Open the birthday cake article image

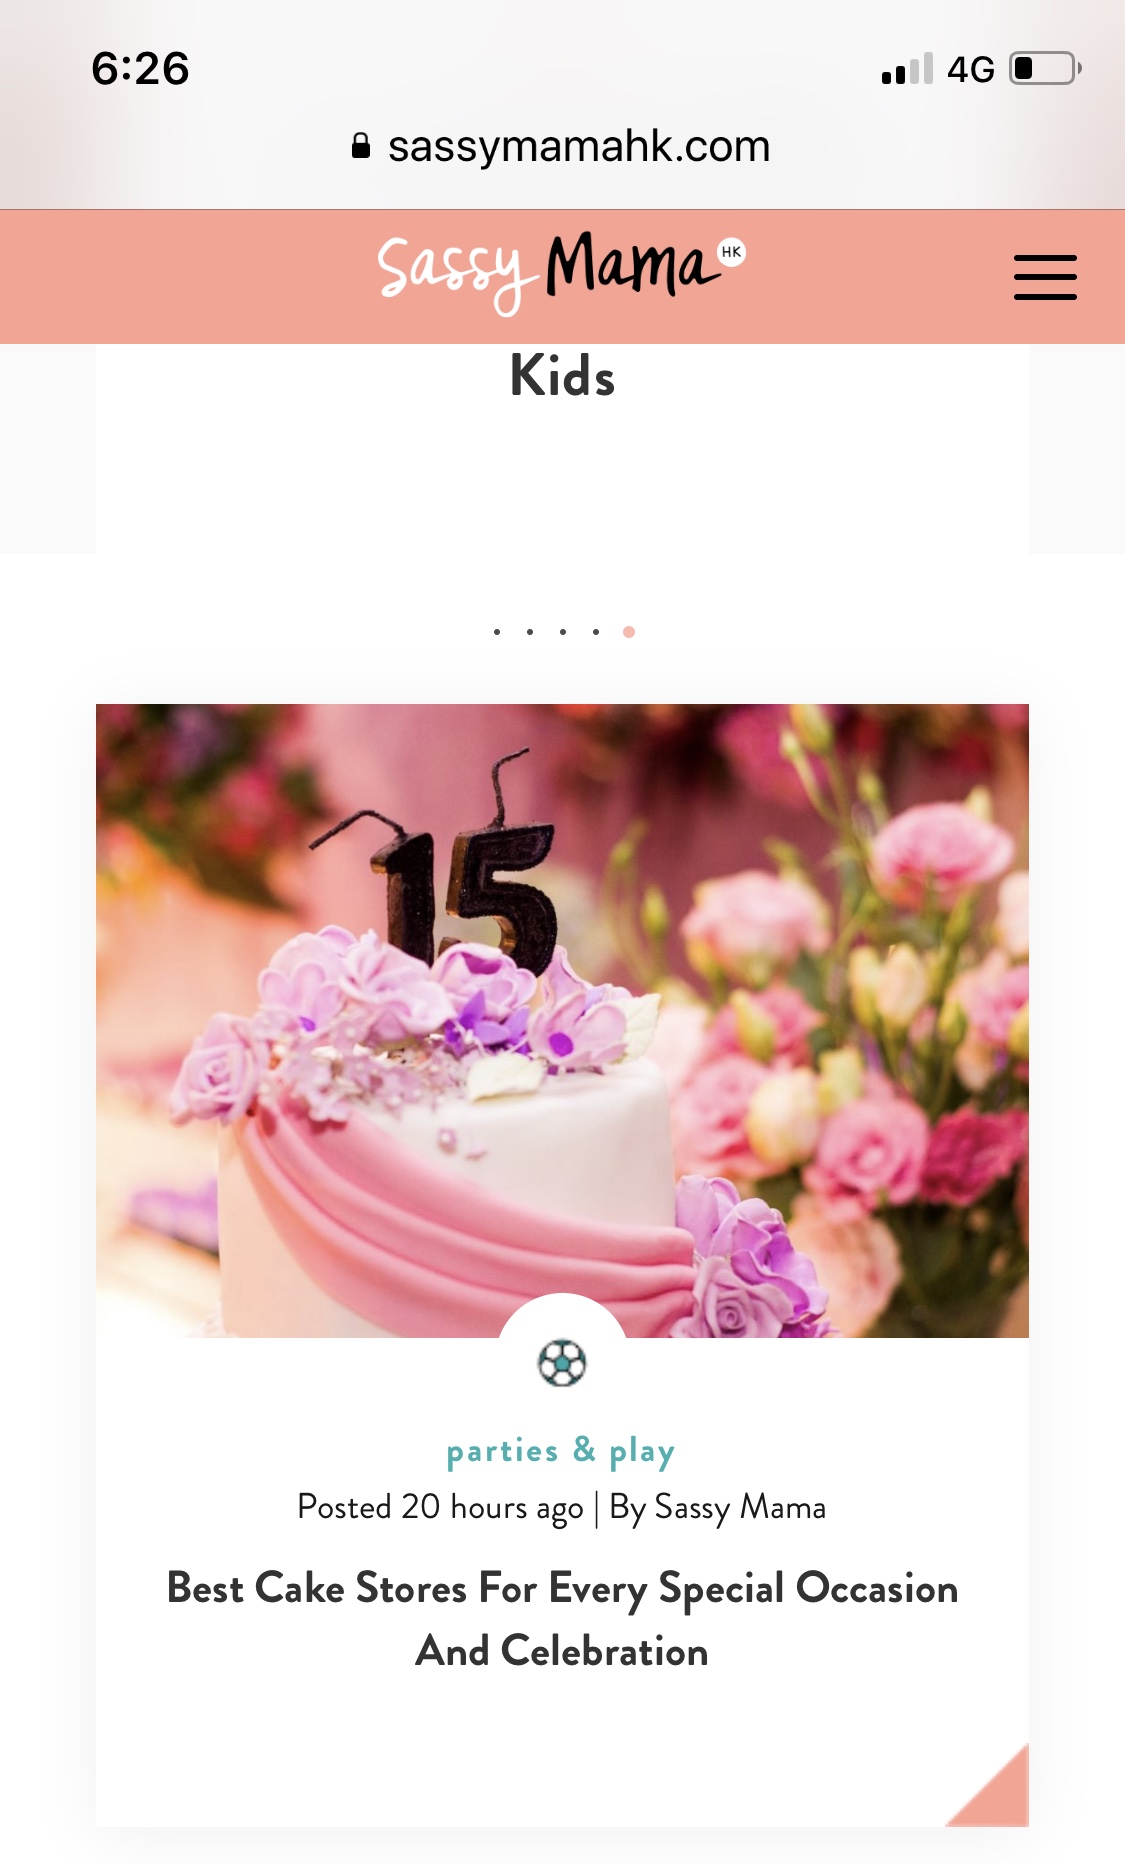tap(562, 1020)
